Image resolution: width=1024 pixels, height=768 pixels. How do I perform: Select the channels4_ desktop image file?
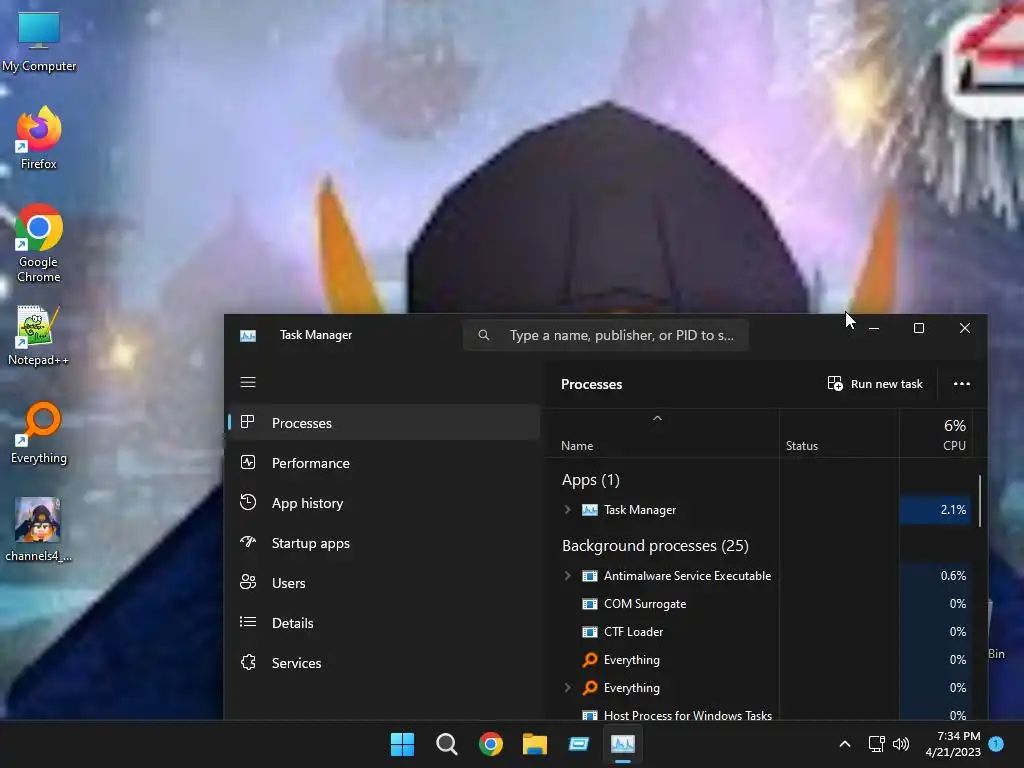point(39,529)
